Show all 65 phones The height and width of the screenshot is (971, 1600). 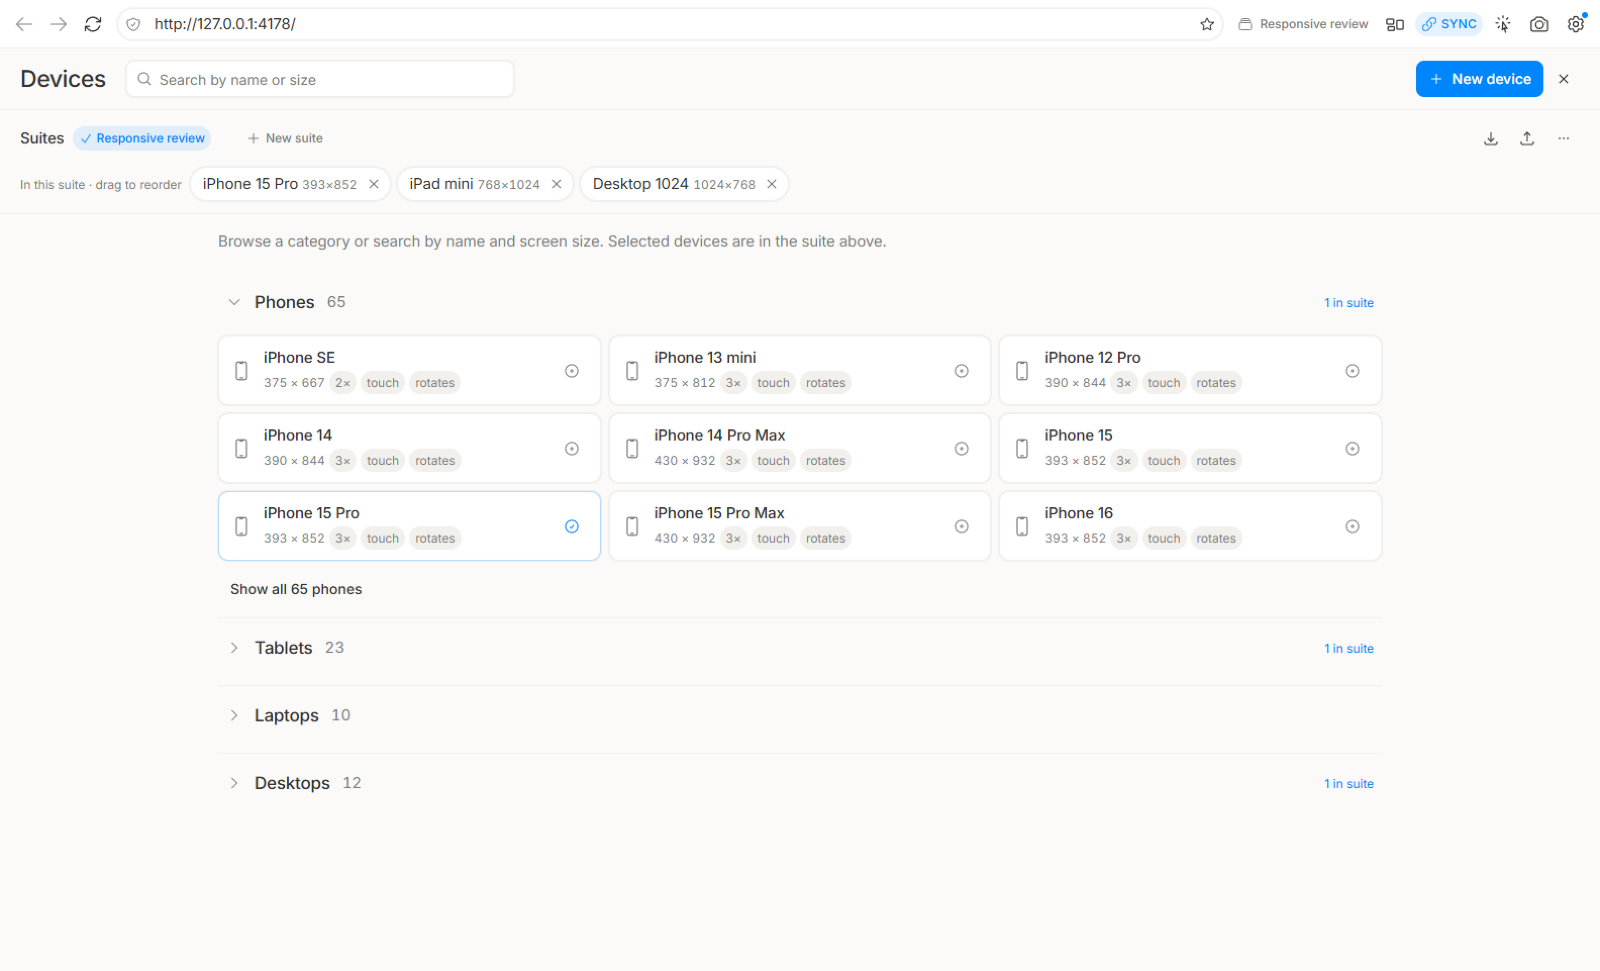(296, 589)
